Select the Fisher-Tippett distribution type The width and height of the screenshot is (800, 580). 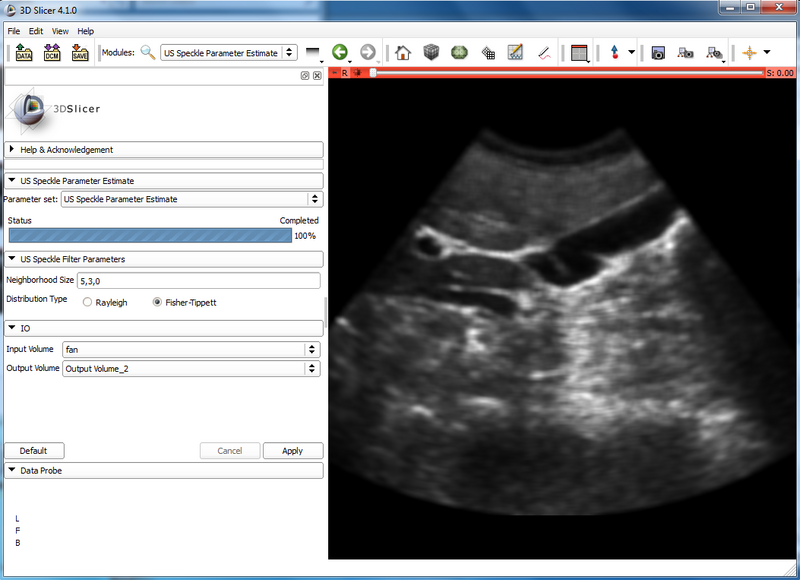tap(157, 302)
